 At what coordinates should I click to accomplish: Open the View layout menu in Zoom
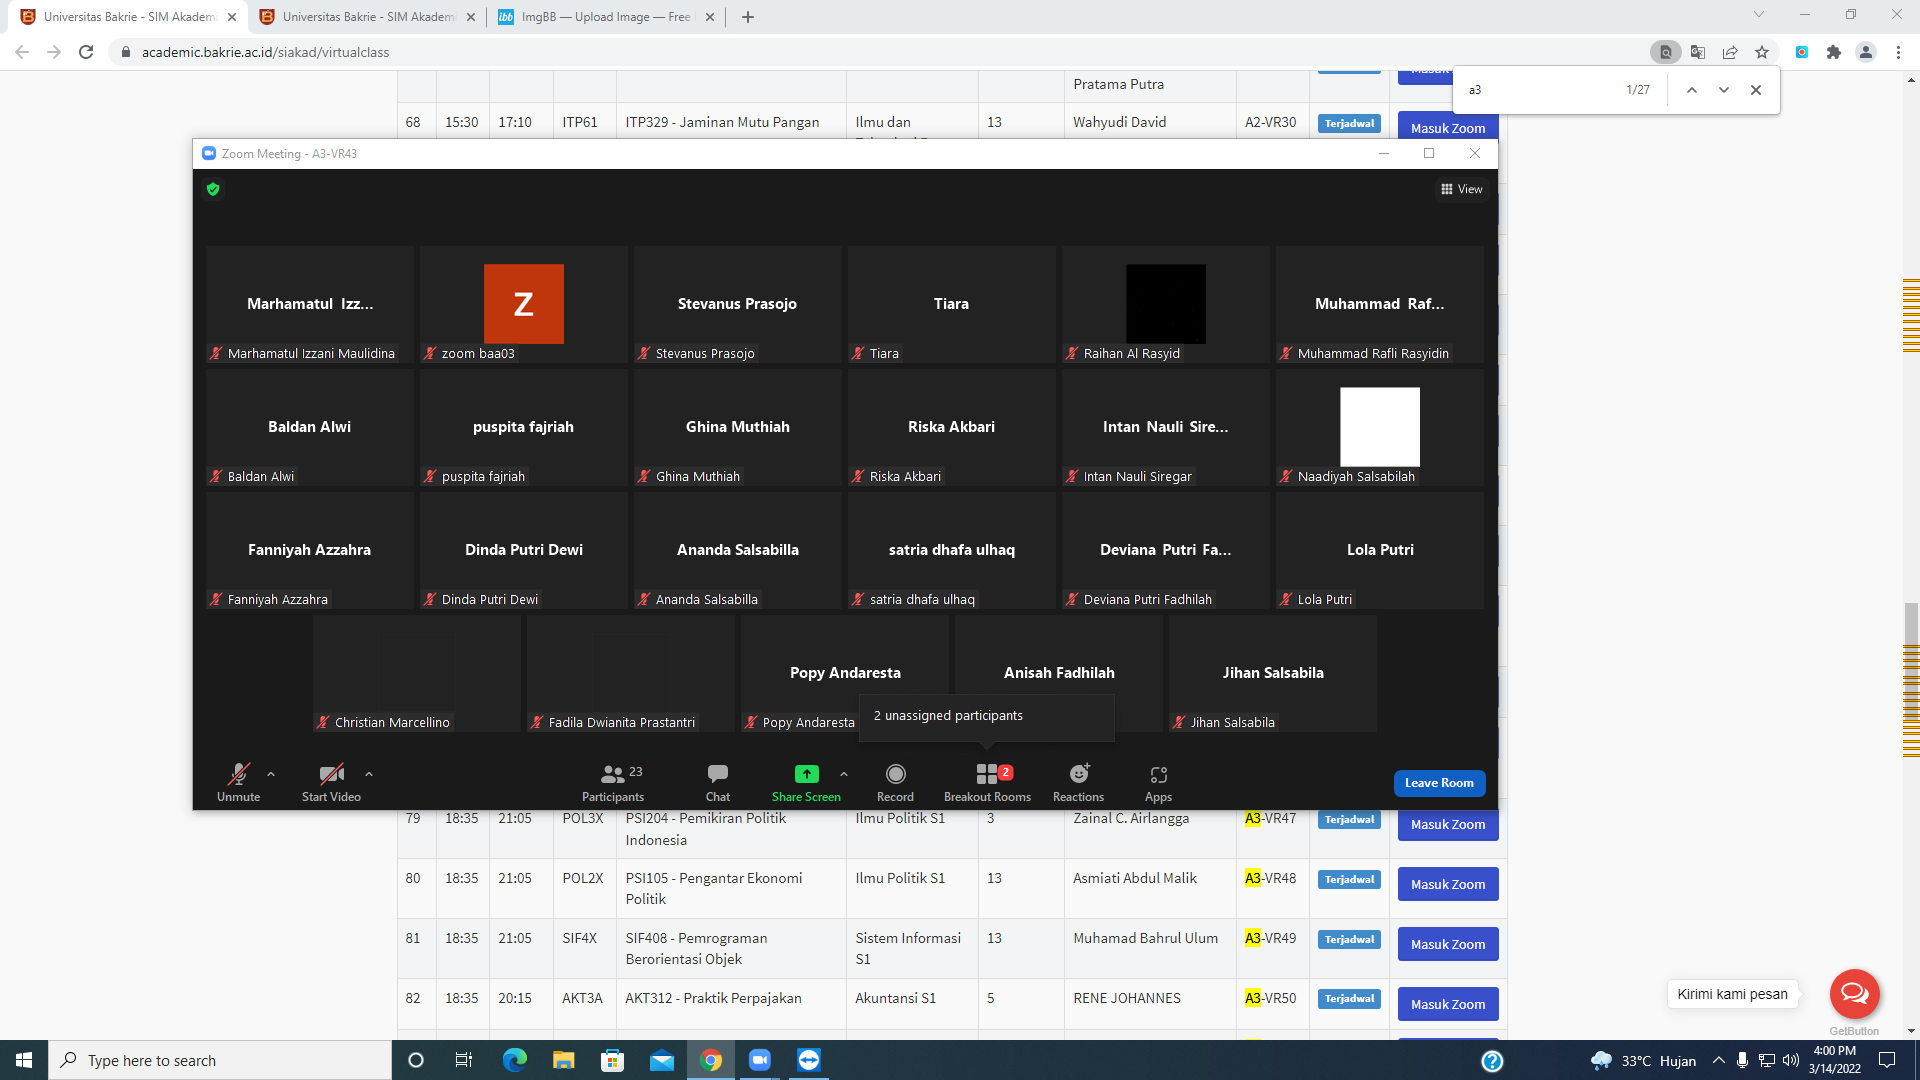[x=1461, y=189]
